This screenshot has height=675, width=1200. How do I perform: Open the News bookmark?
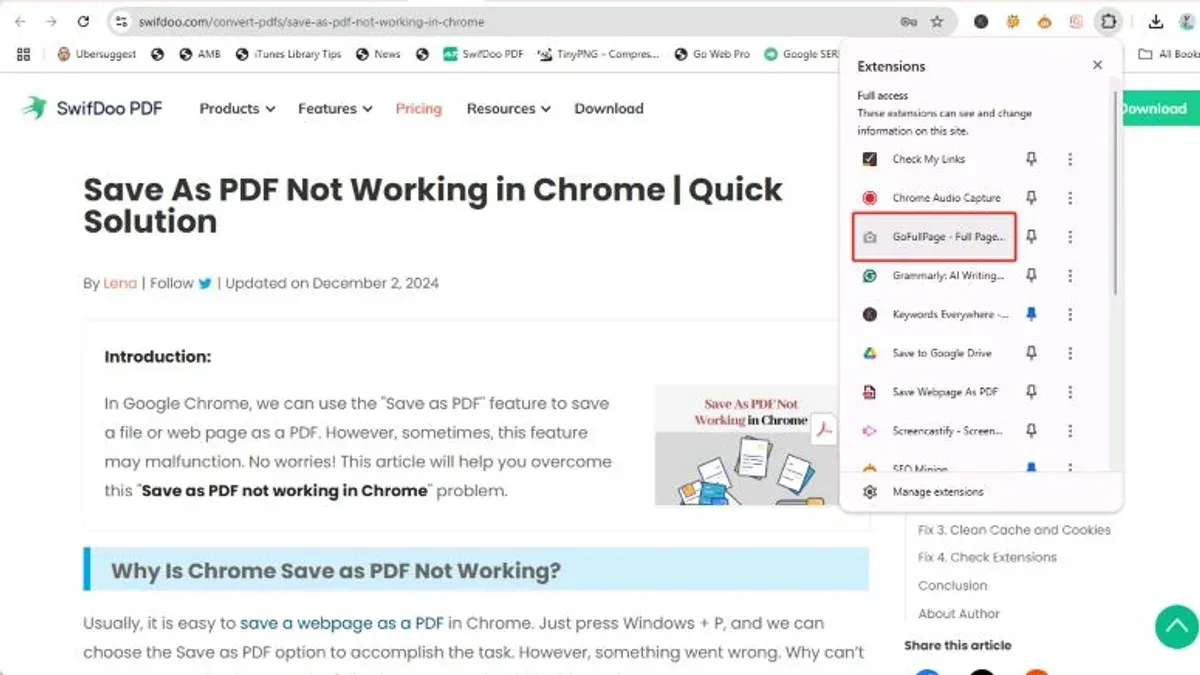tap(378, 54)
